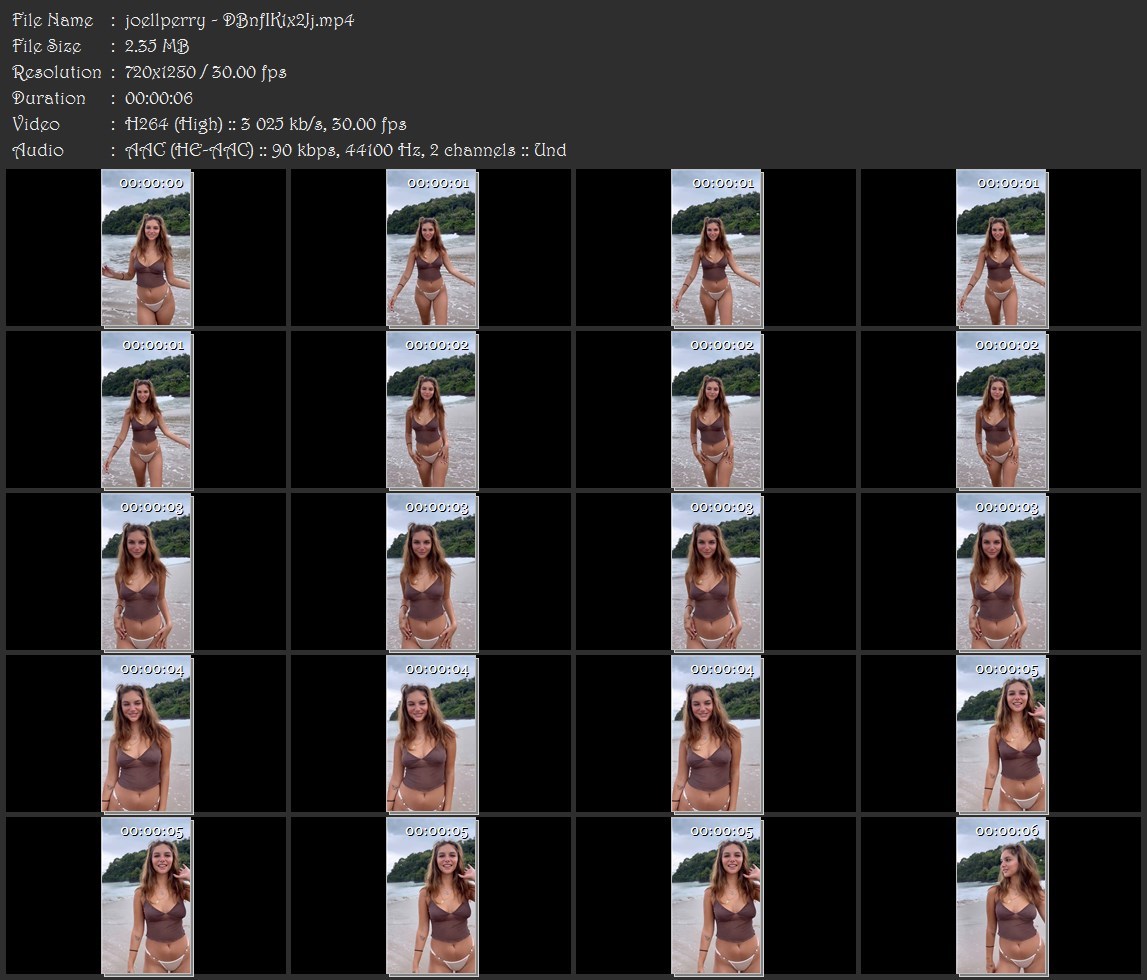Click the duration value in the header
The width and height of the screenshot is (1147, 980).
(159, 98)
